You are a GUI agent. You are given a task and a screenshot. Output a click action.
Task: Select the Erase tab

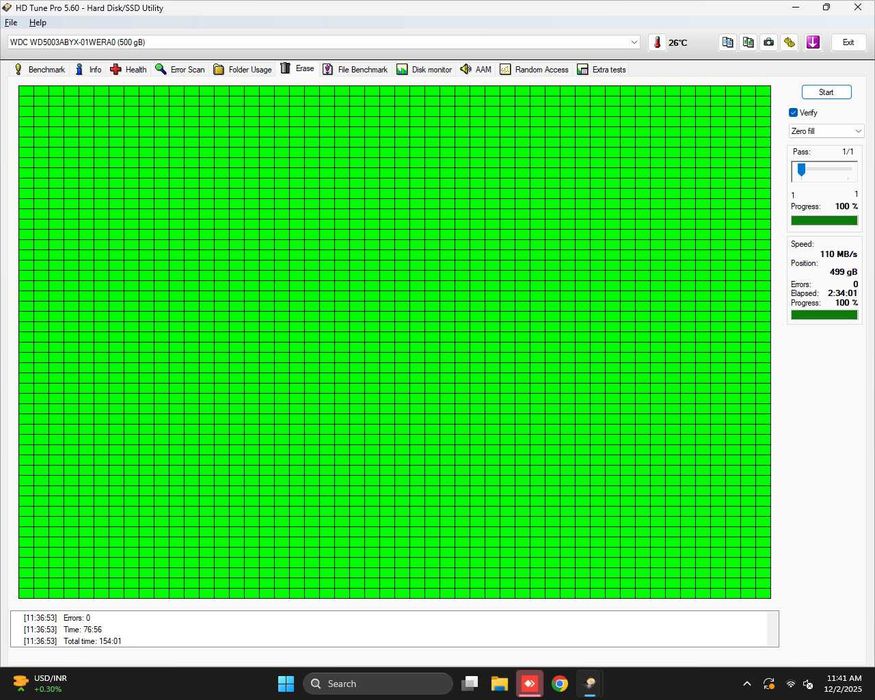pyautogui.click(x=297, y=68)
